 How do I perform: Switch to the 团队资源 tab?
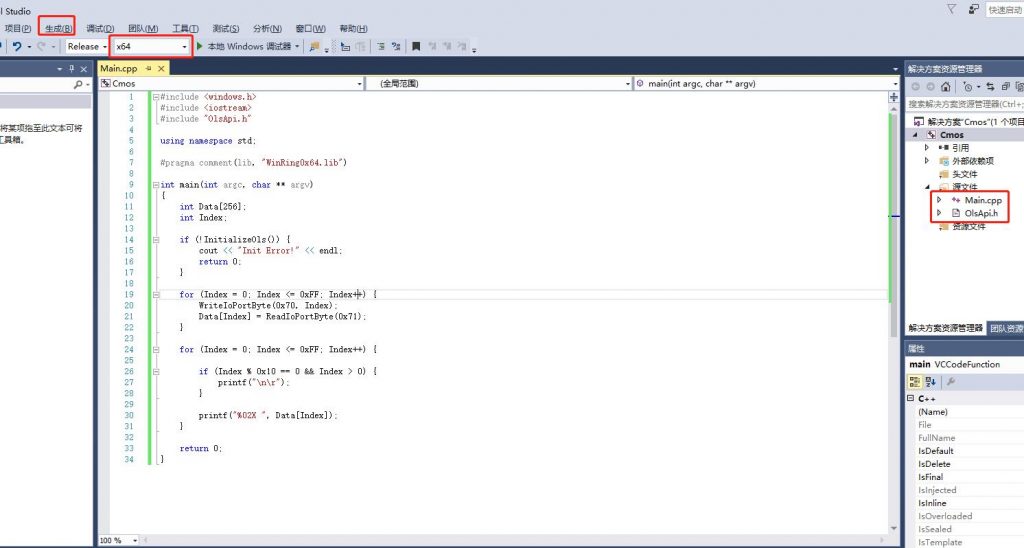coord(1005,328)
